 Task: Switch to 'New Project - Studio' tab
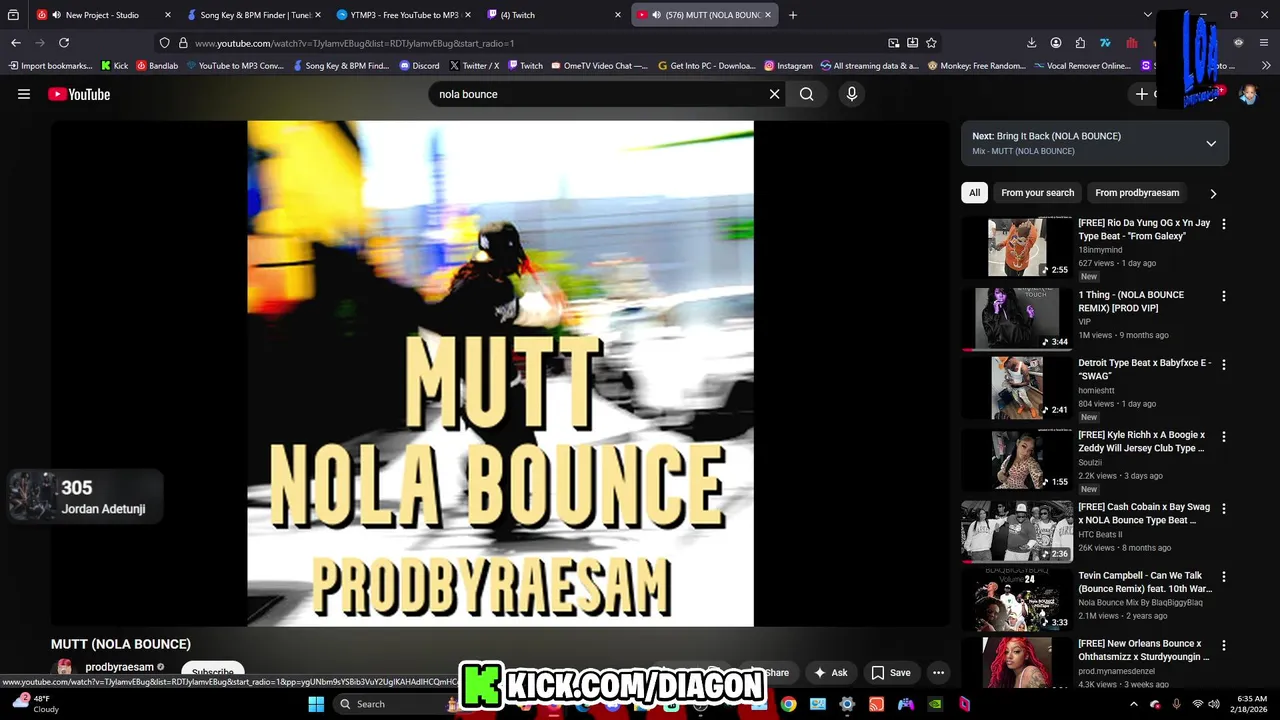102,15
